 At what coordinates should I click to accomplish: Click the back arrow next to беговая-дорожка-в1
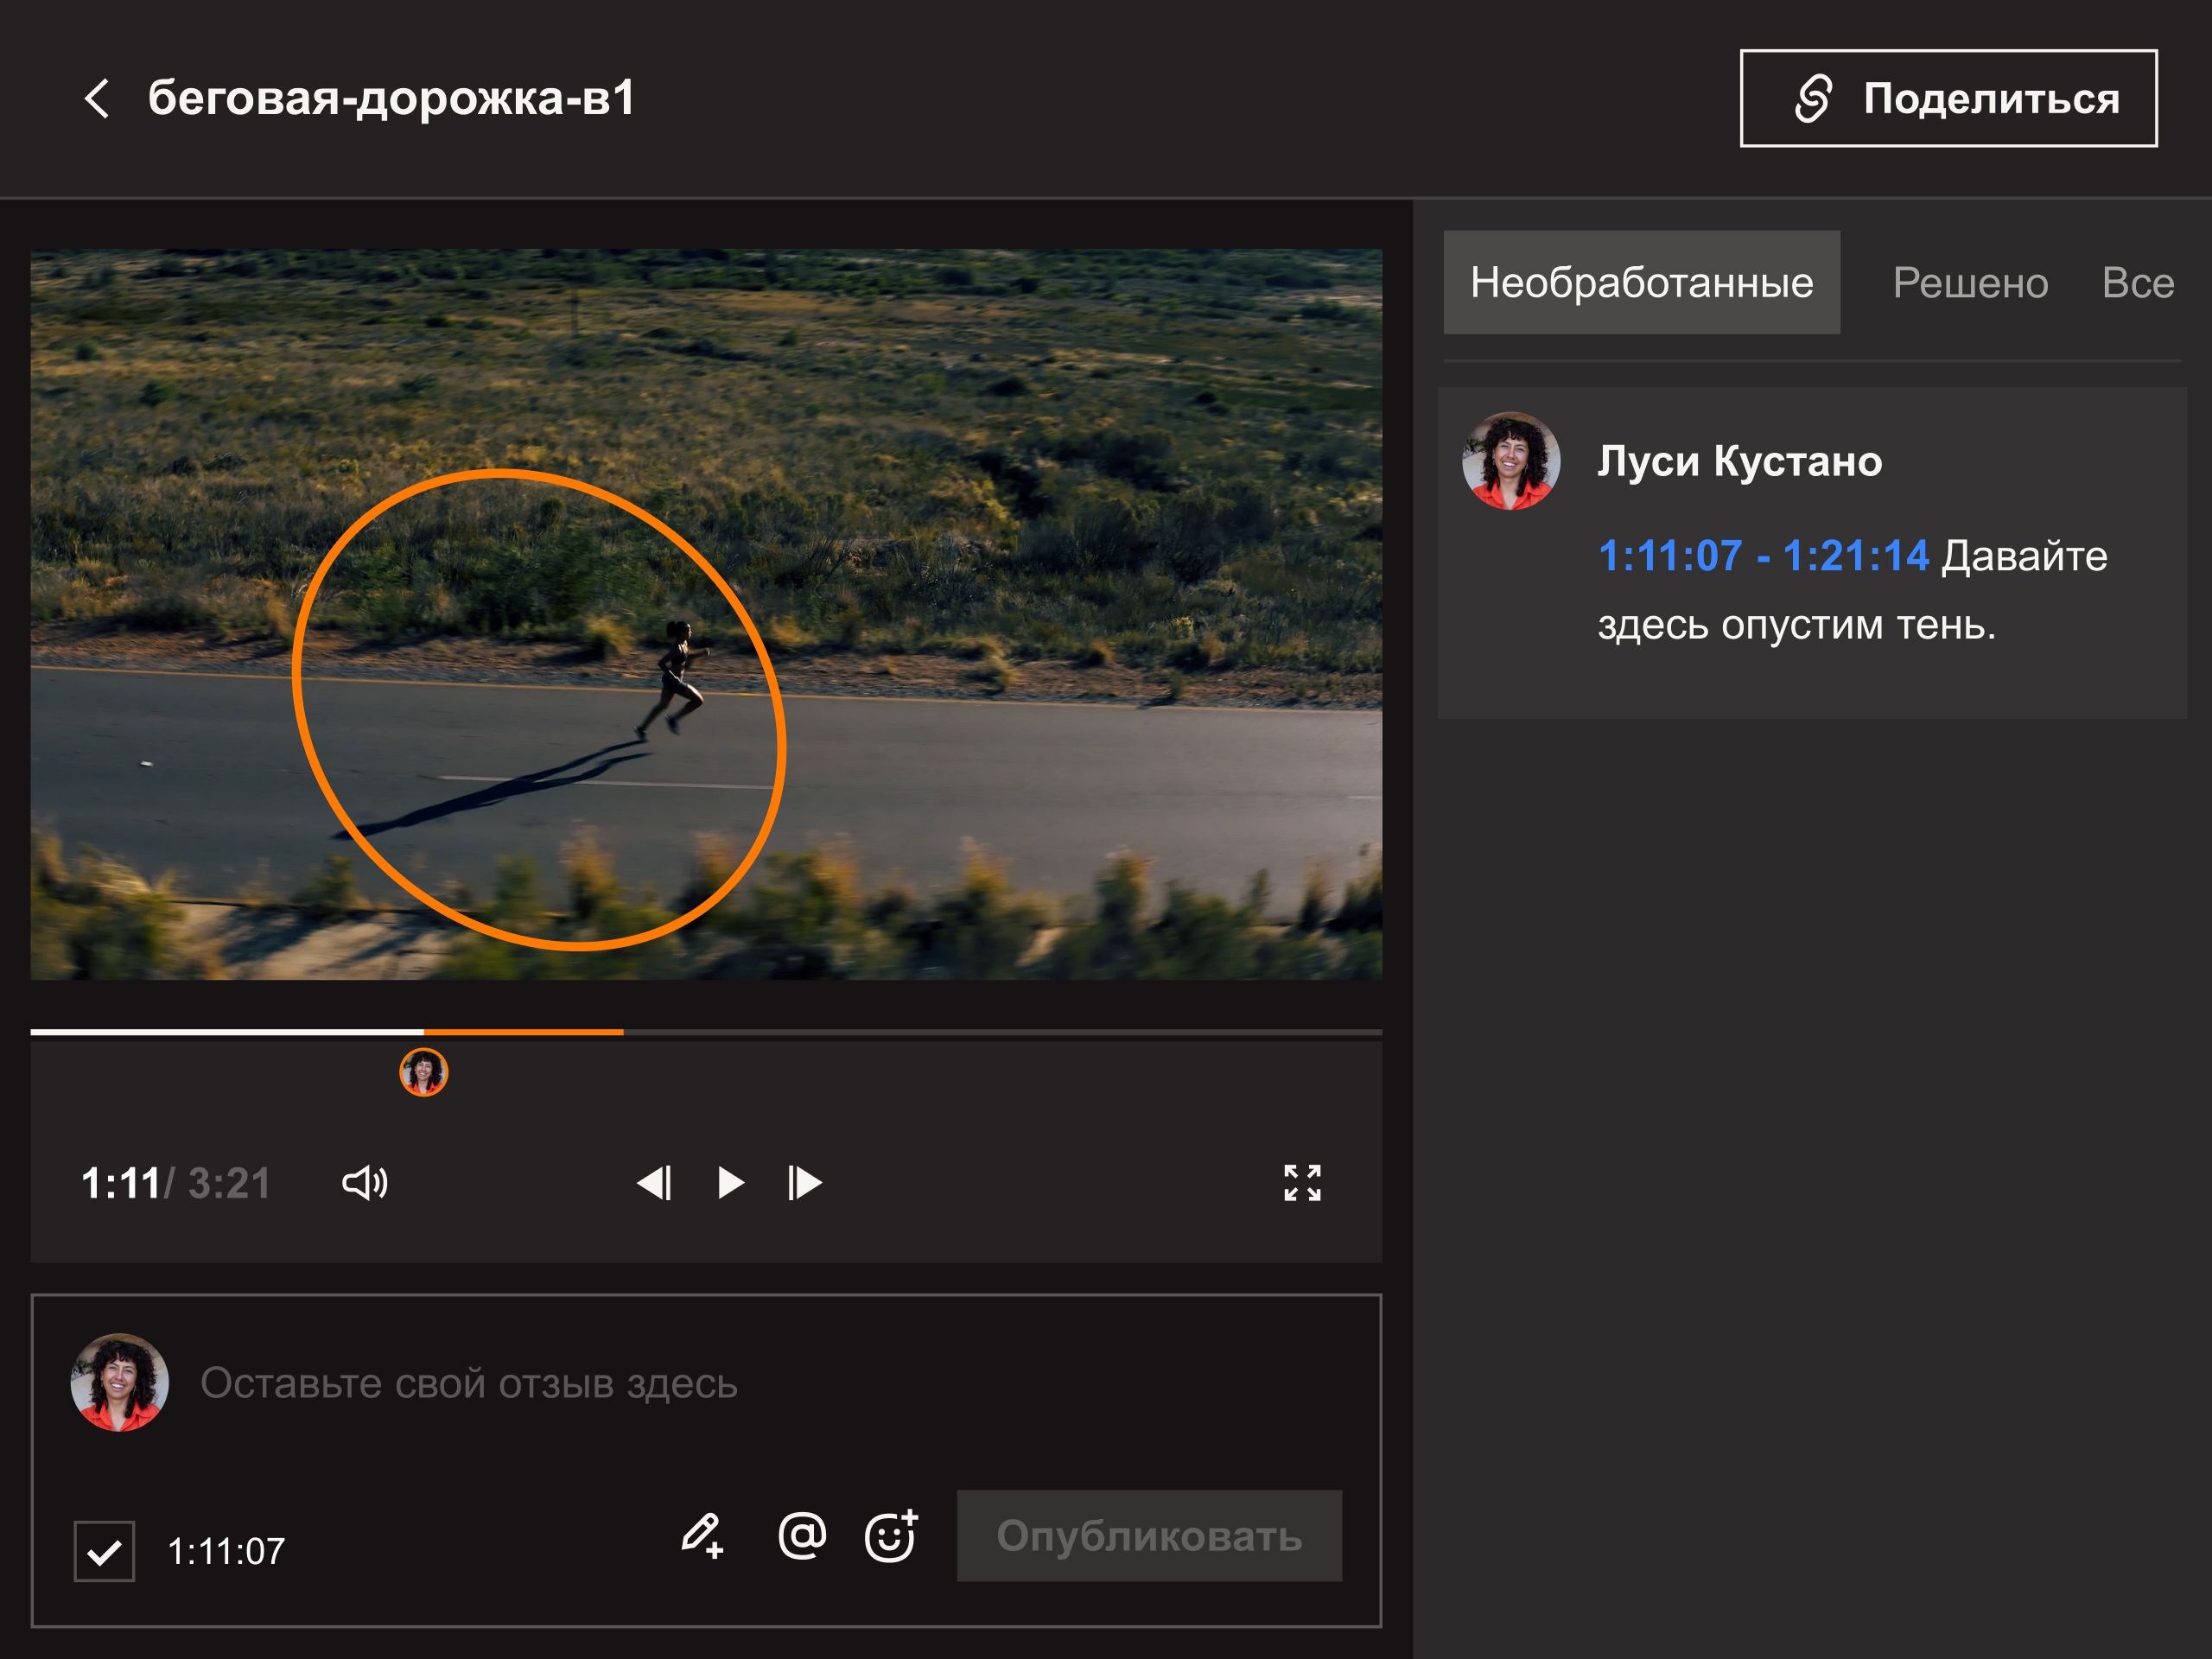(97, 99)
